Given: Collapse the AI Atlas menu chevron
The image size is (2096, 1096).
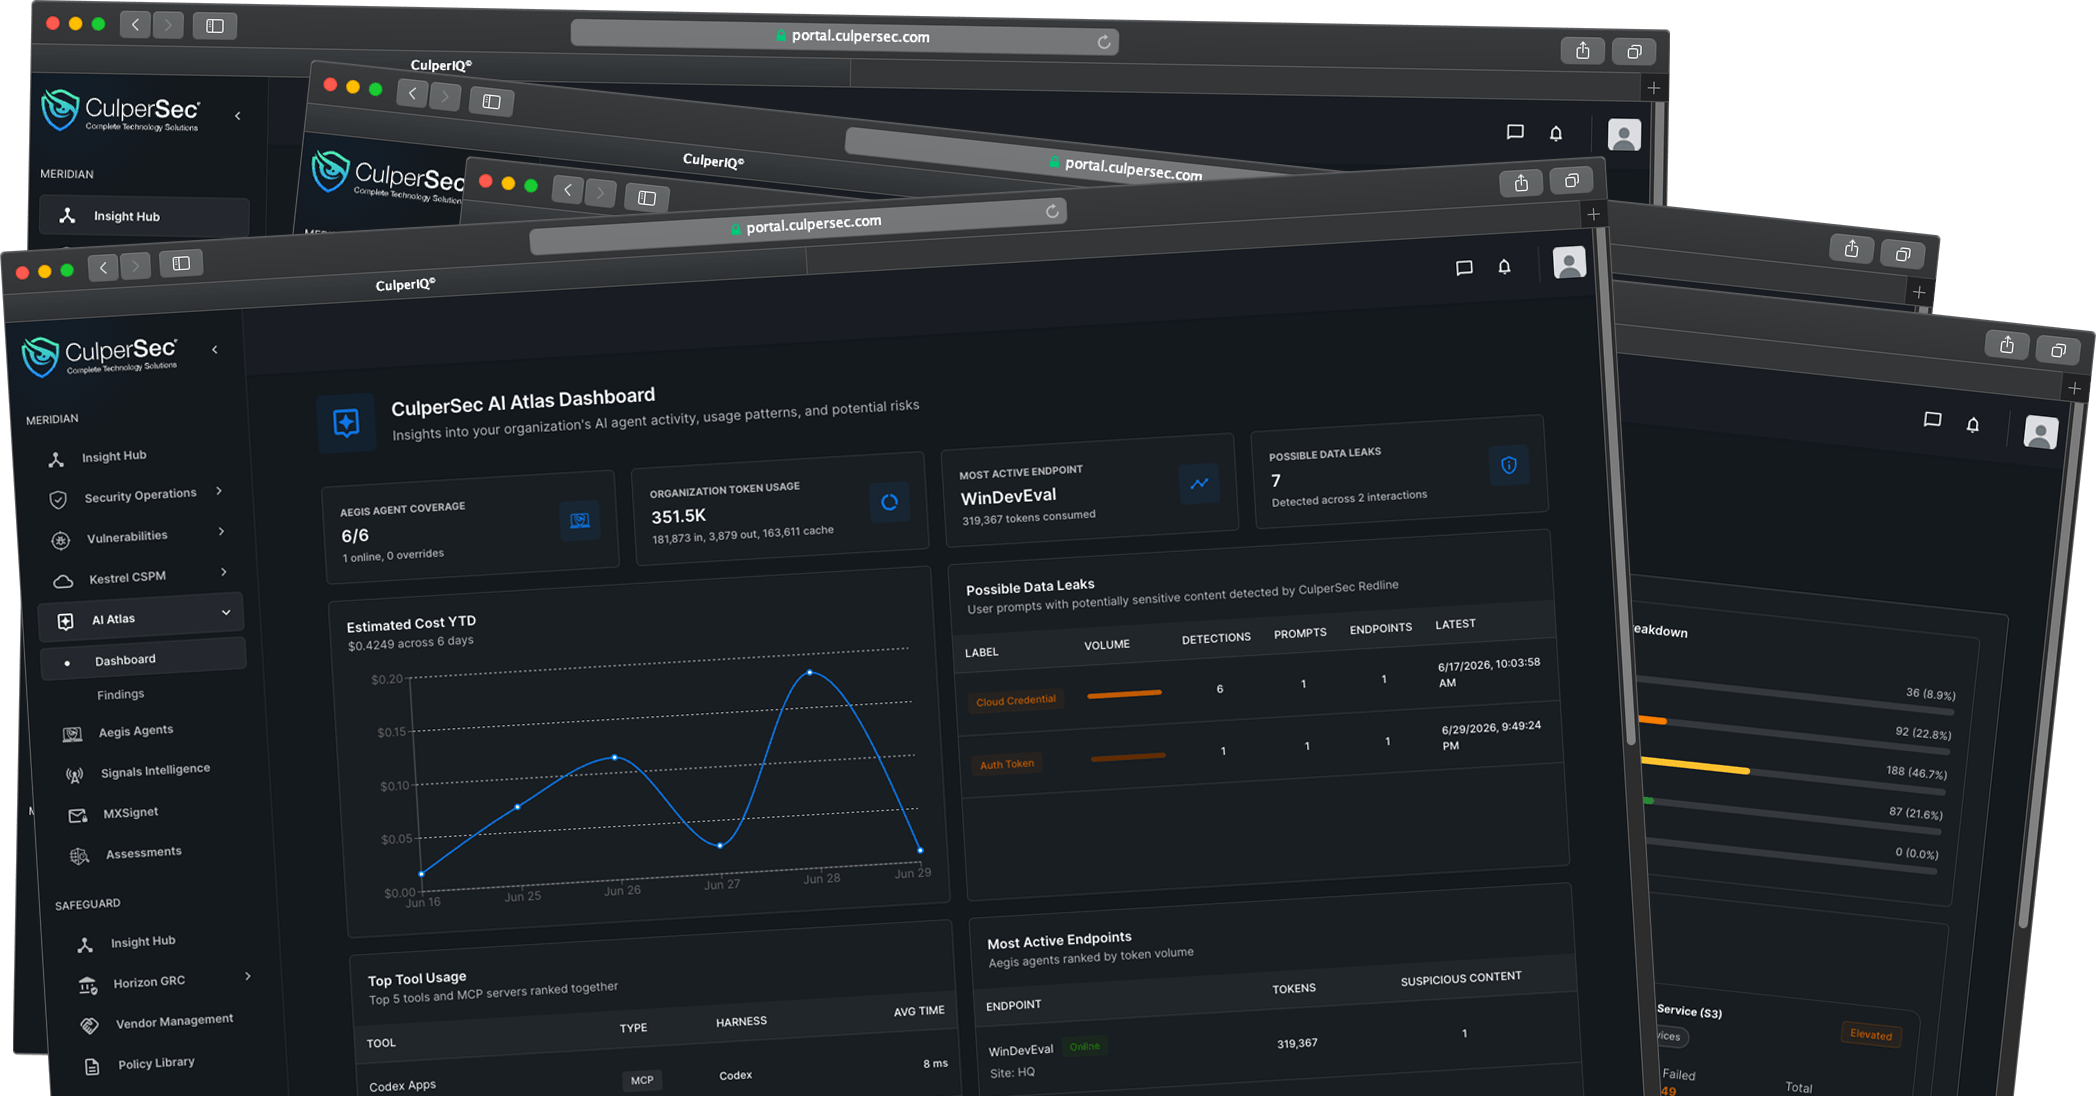Looking at the screenshot, I should [x=226, y=612].
